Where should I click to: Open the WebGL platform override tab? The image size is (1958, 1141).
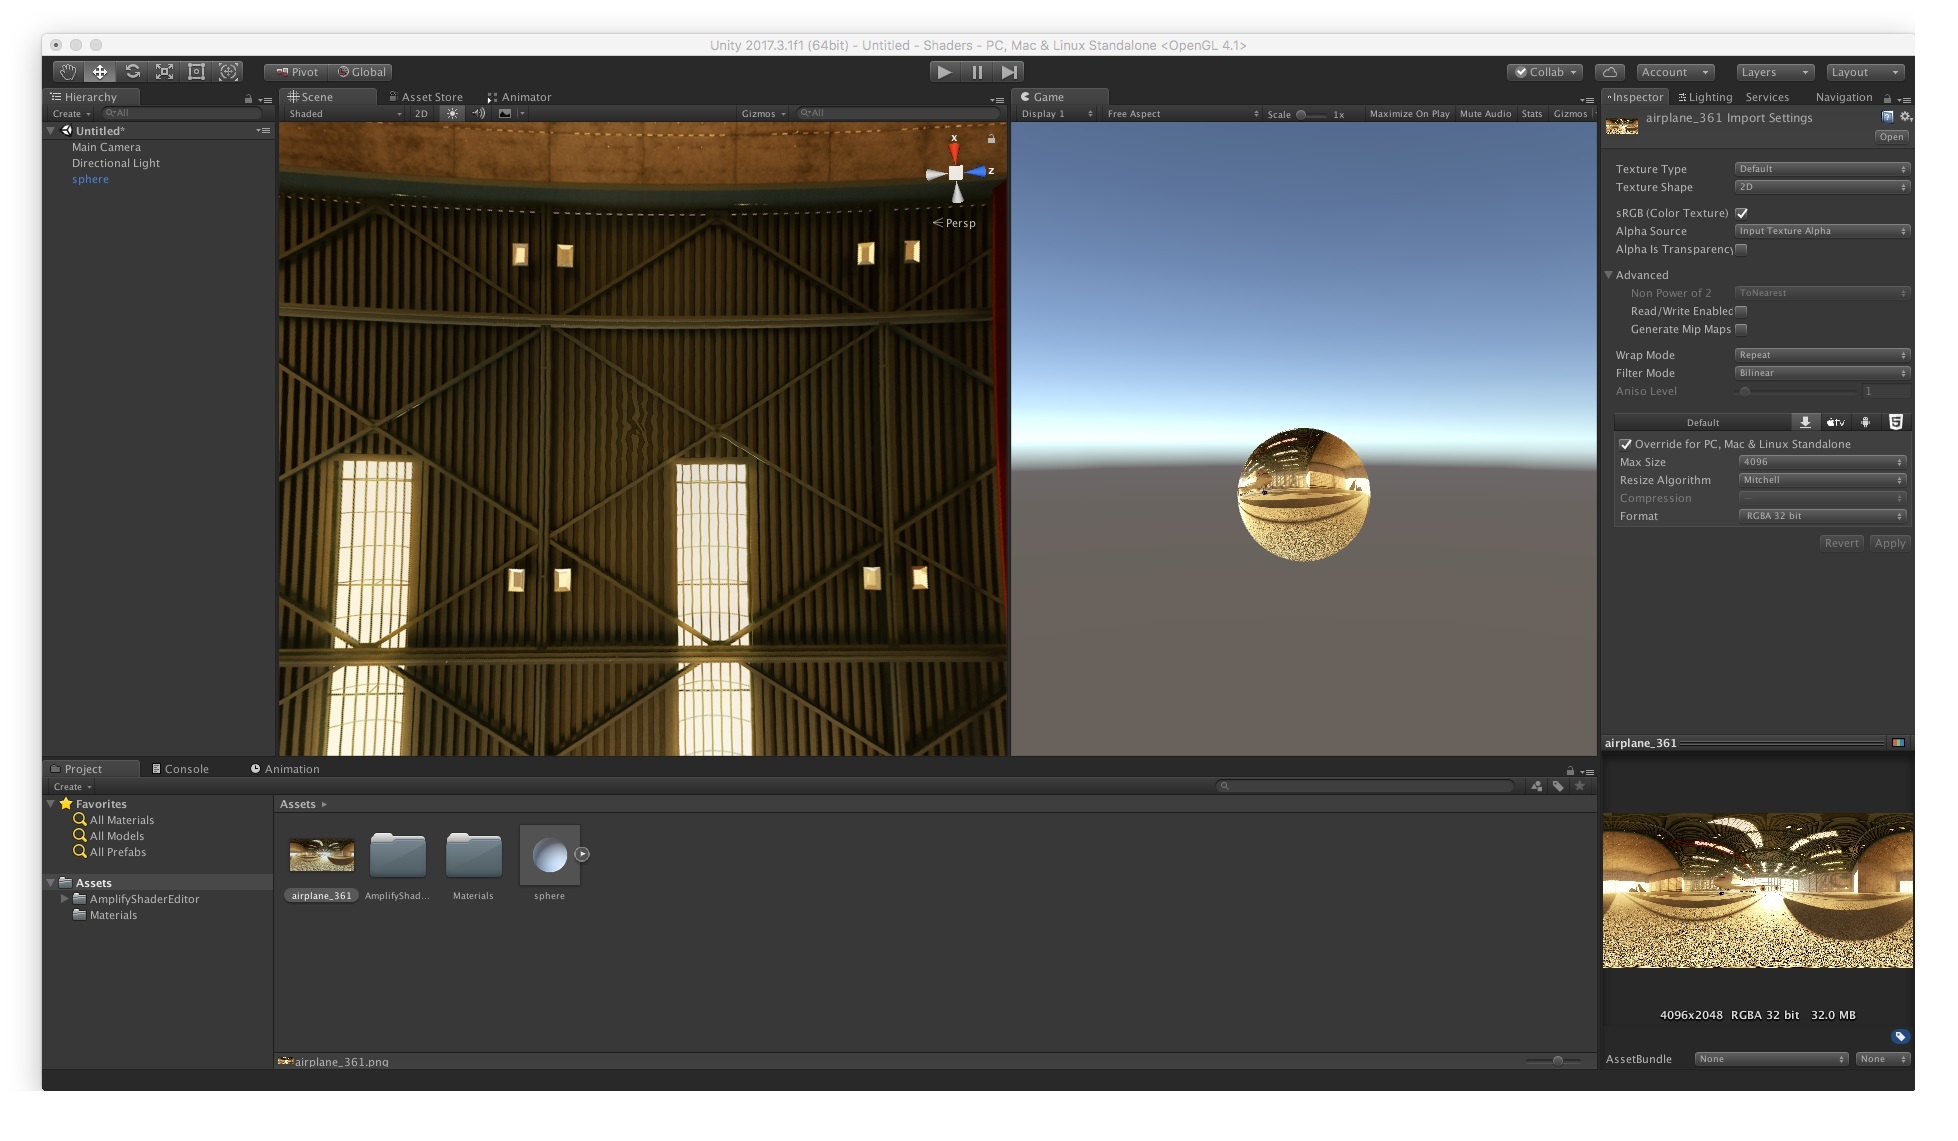click(x=1897, y=421)
